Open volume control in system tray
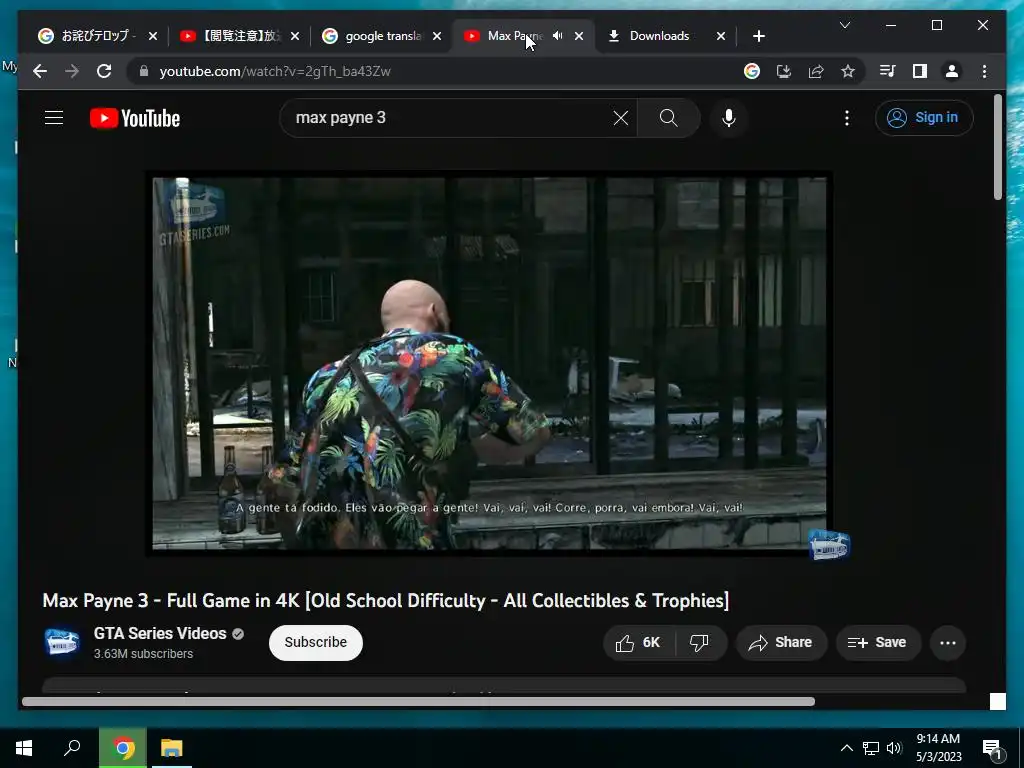The image size is (1024, 768). 894,748
